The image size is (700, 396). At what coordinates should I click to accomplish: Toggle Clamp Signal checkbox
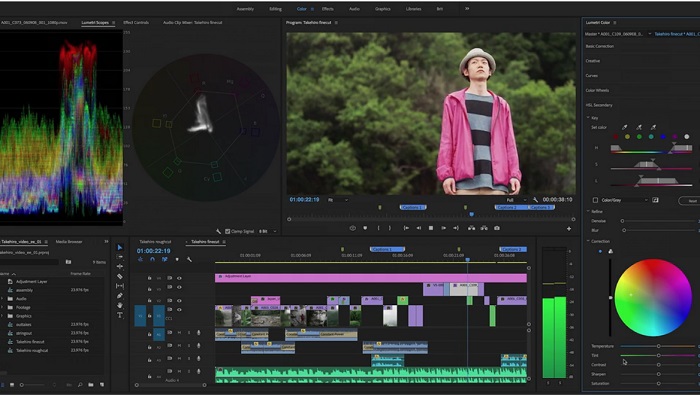click(x=228, y=231)
